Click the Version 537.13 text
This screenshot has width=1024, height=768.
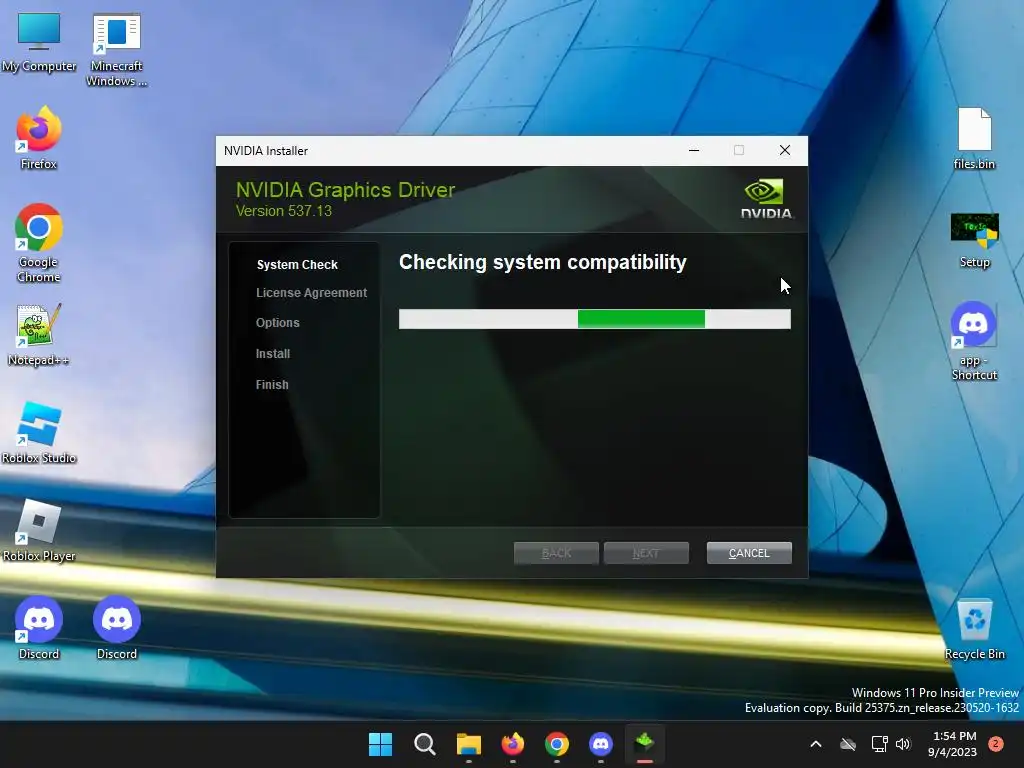(x=283, y=211)
